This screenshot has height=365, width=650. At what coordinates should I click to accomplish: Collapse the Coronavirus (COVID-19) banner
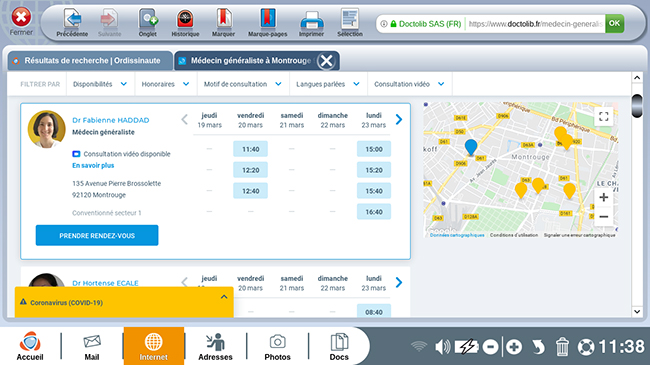(224, 297)
